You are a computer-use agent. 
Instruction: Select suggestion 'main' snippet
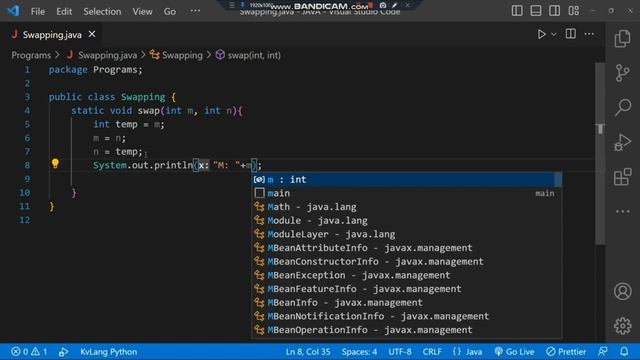pyautogui.click(x=407, y=193)
